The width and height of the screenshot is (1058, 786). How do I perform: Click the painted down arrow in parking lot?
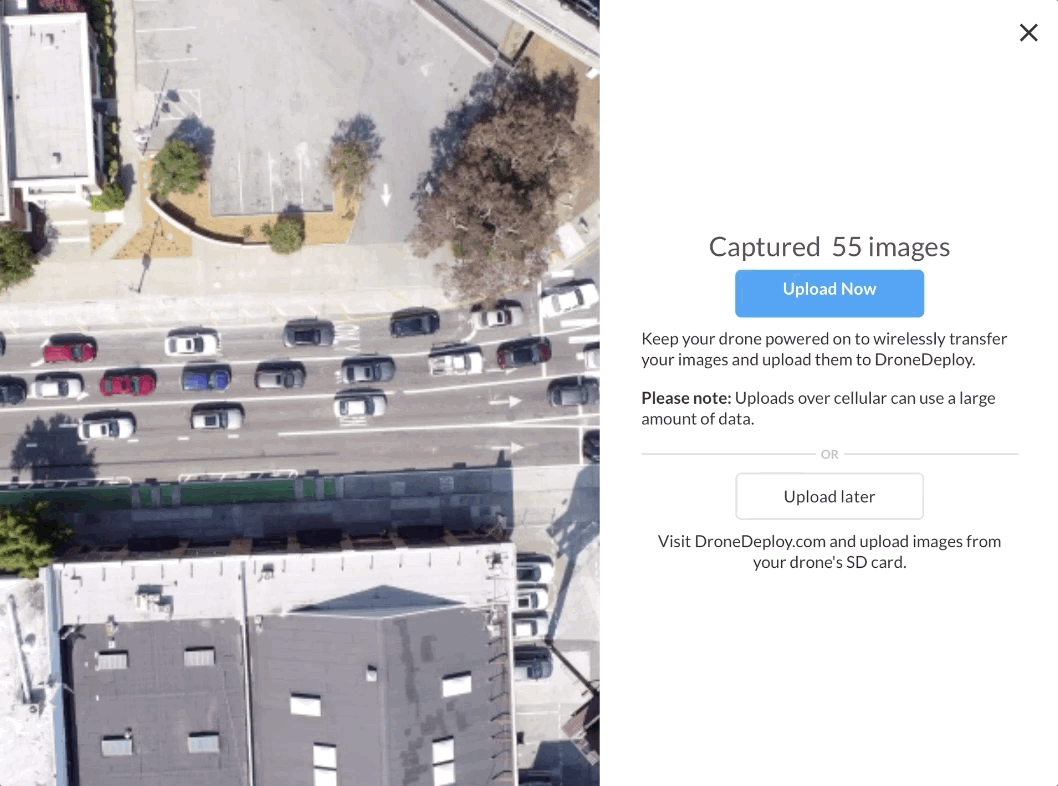(x=386, y=194)
